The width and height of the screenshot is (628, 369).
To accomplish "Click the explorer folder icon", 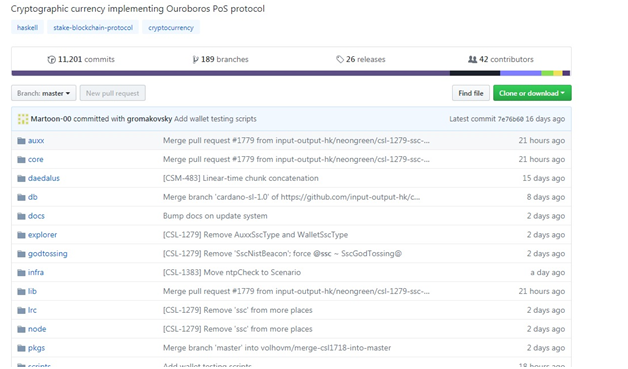I will pos(21,235).
